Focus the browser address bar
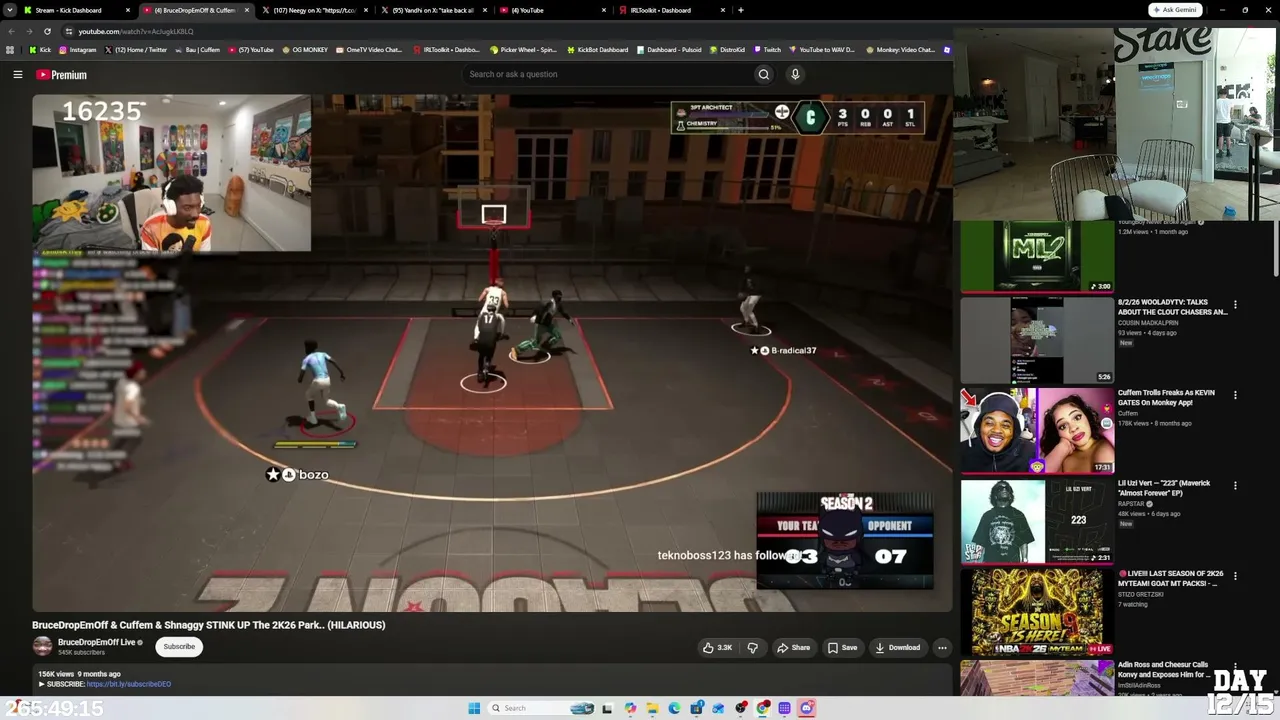 pyautogui.click(x=500, y=31)
